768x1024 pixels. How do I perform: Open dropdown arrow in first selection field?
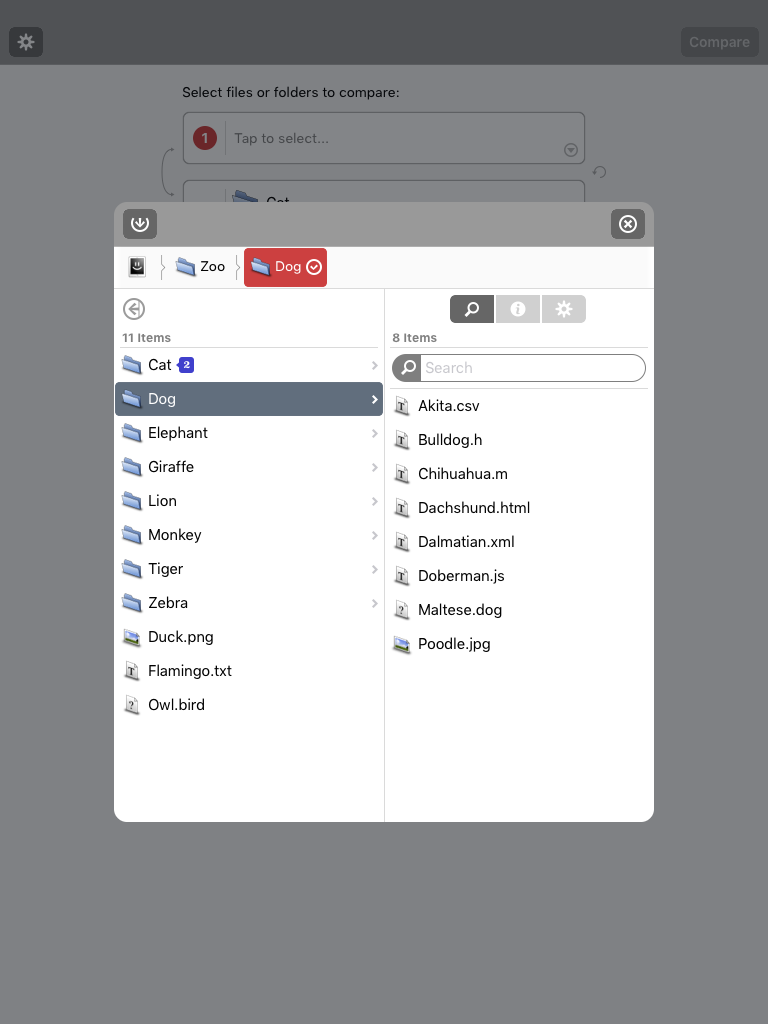coord(571,150)
